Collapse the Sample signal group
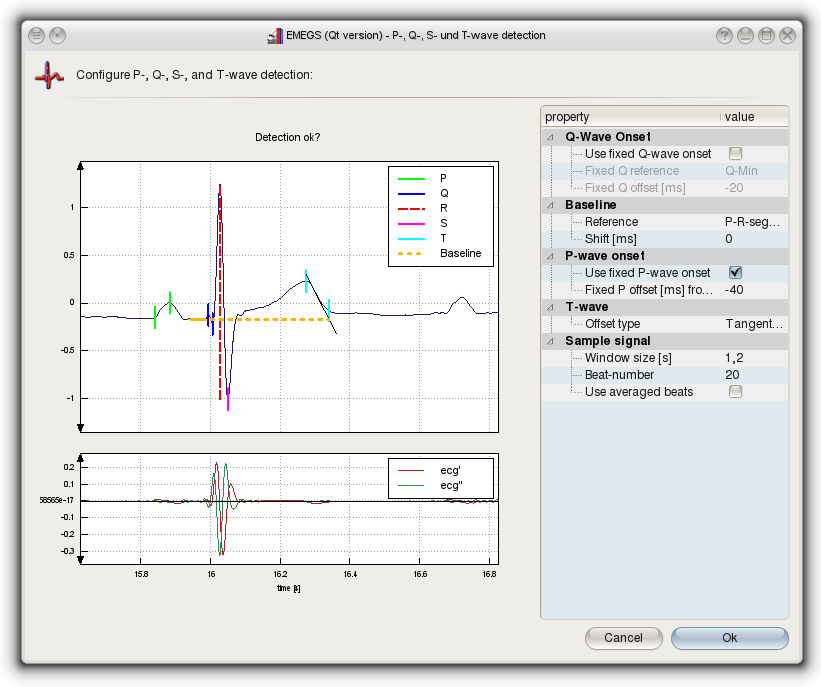 click(549, 341)
